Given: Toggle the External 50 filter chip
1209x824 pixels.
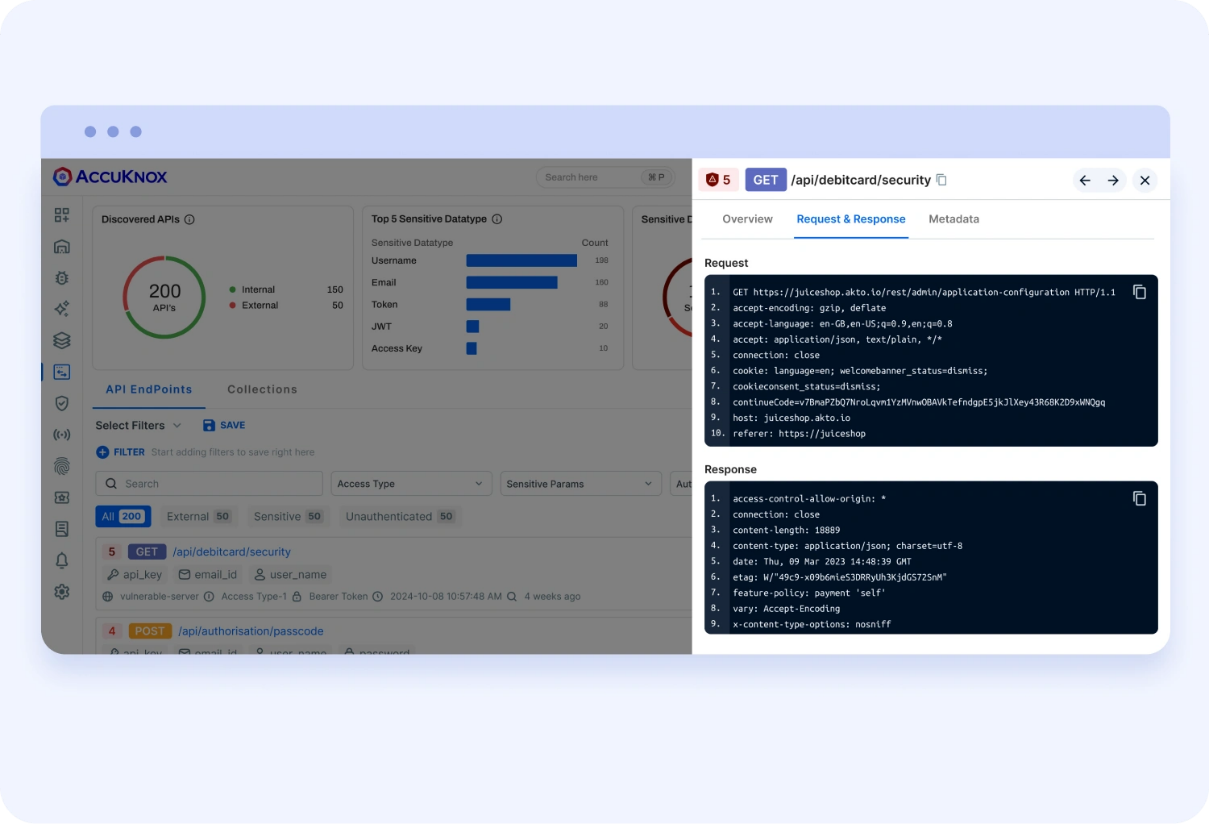Looking at the screenshot, I should 198,516.
